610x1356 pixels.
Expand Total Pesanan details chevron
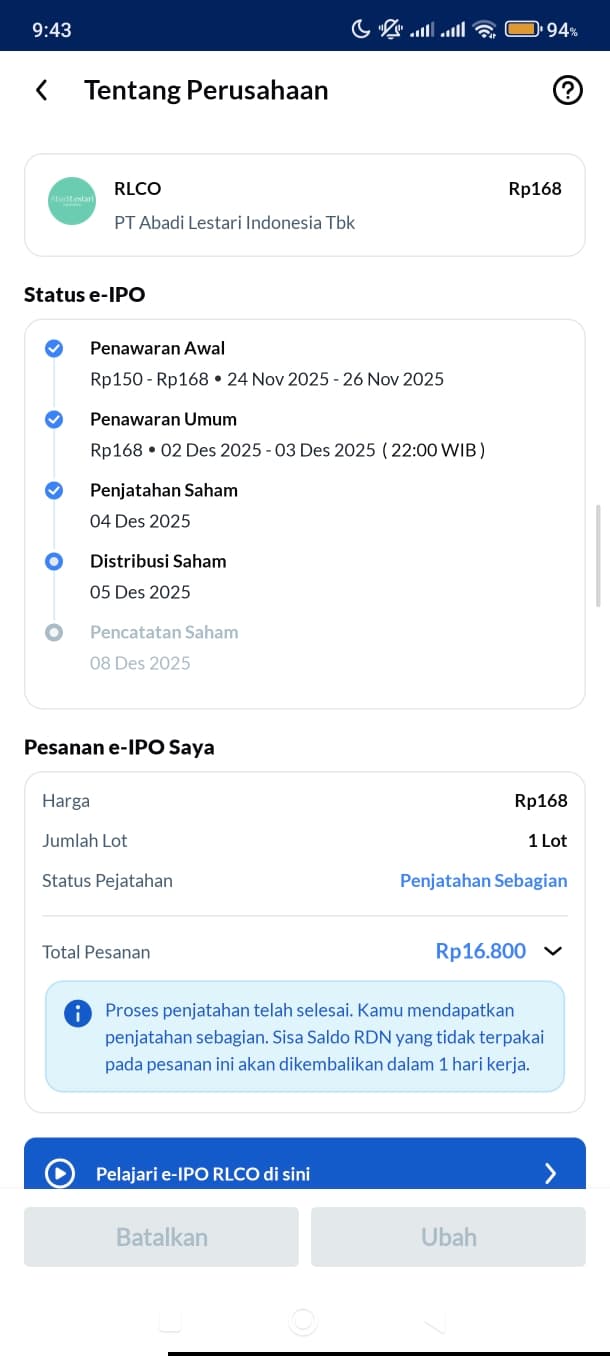click(x=553, y=951)
